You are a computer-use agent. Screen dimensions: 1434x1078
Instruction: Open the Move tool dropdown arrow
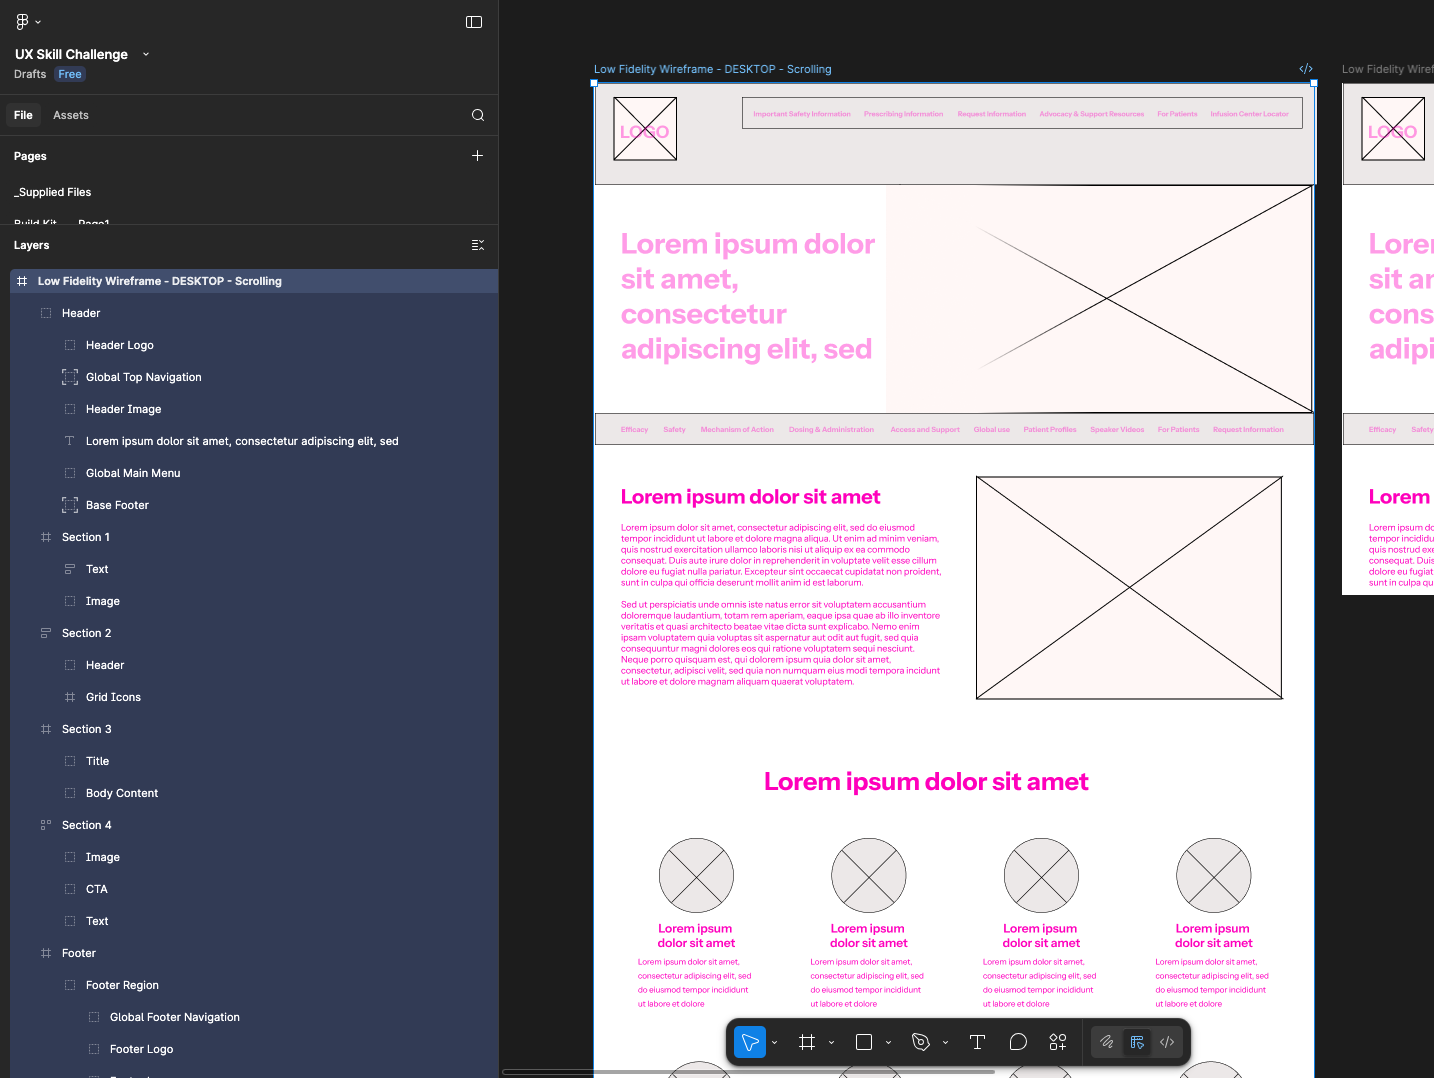774,1042
